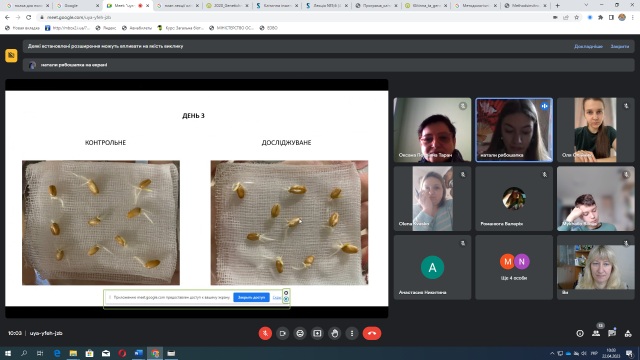640x360 pixels.
Task: Open the chat panel icon
Action: coord(612,333)
